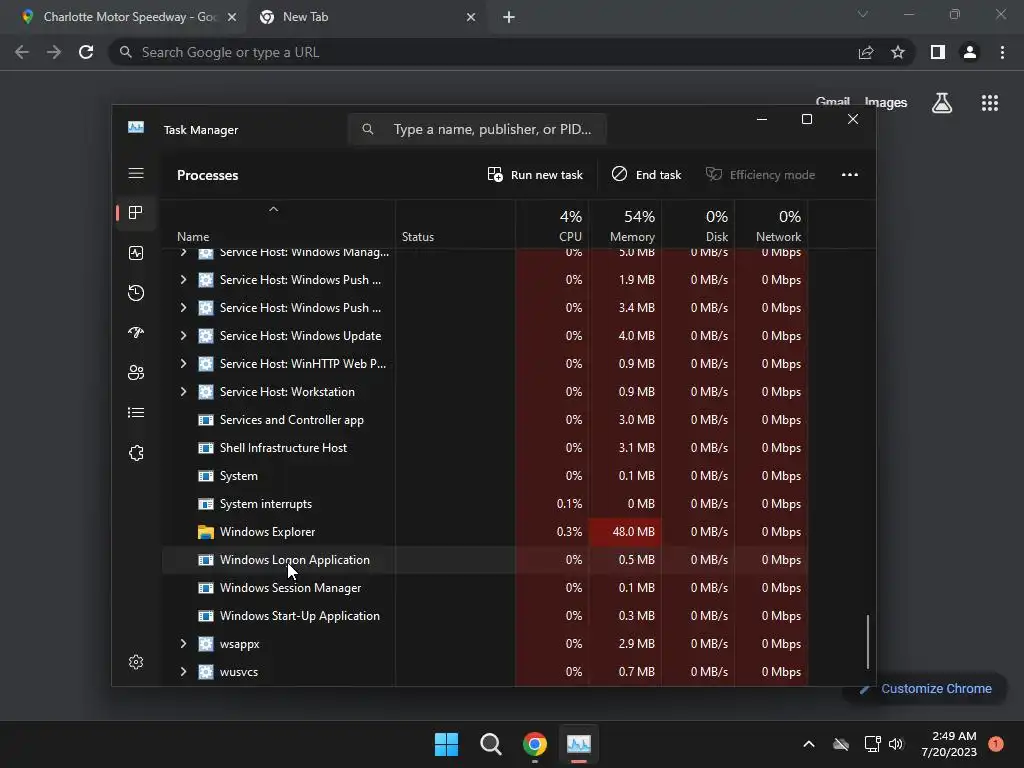Open Windows Start menu
Viewport: 1024px width, 768px height.
point(447,744)
